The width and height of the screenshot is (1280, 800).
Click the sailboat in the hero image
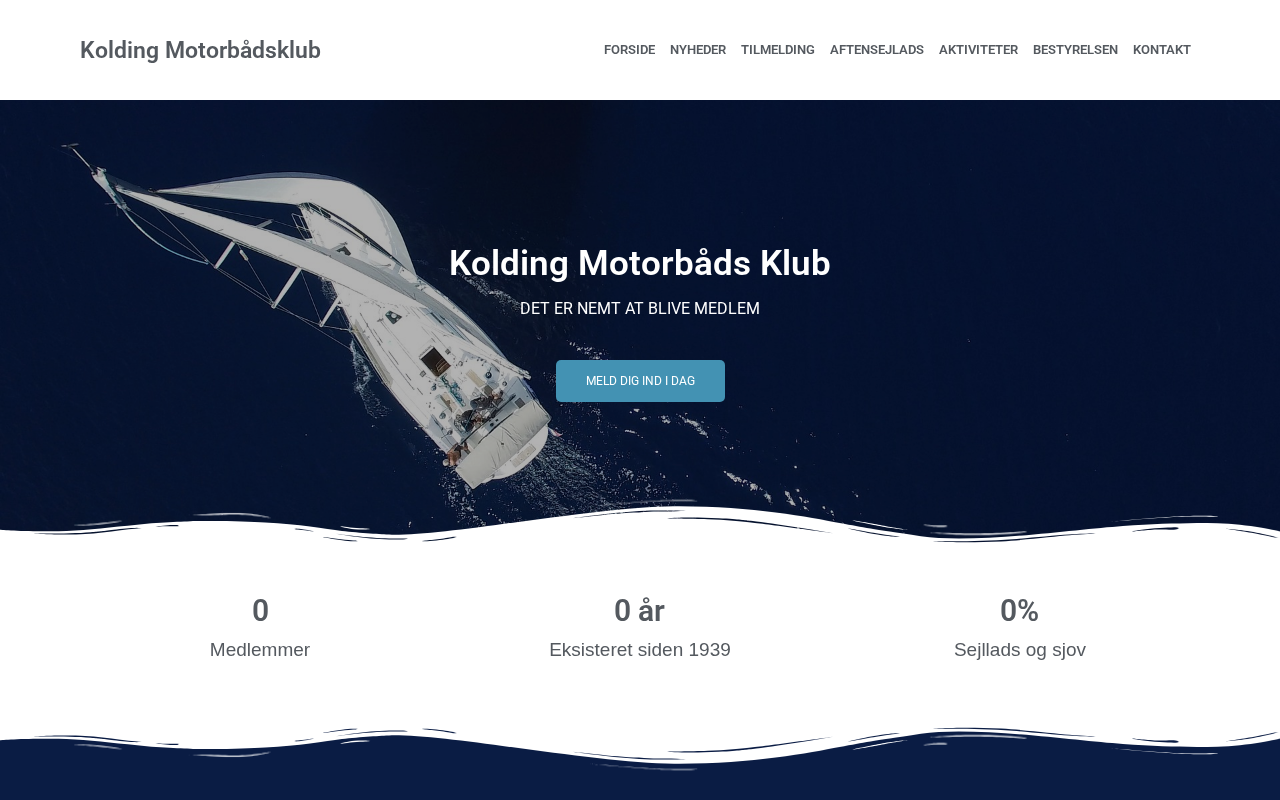pos(330,310)
